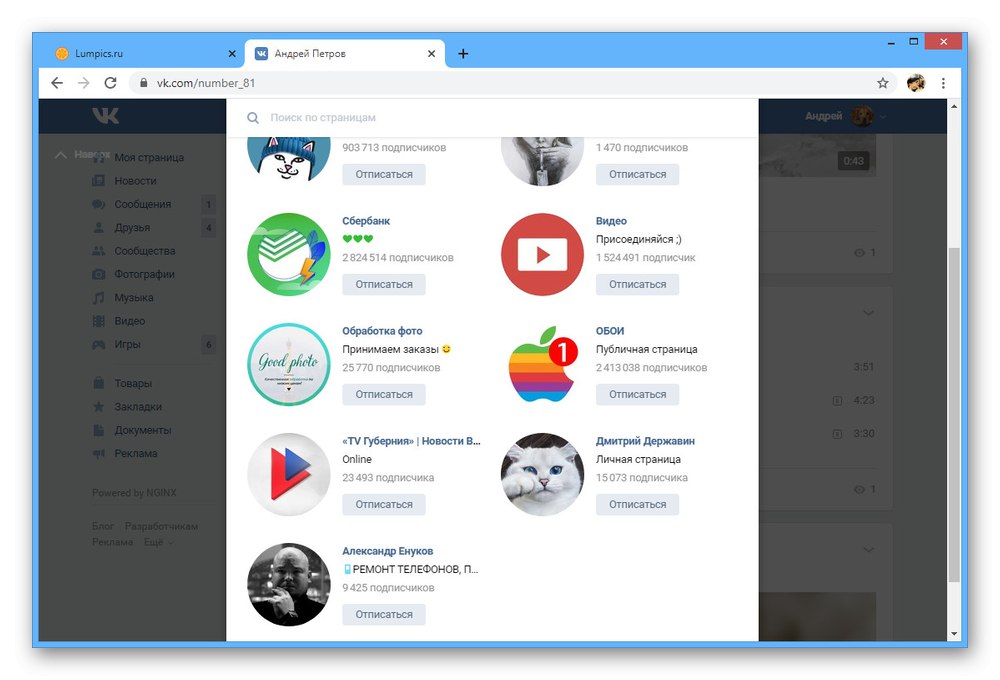This screenshot has width=1000, height=680.
Task: Open the ОБОИ Apple logo avatar
Action: tap(542, 364)
